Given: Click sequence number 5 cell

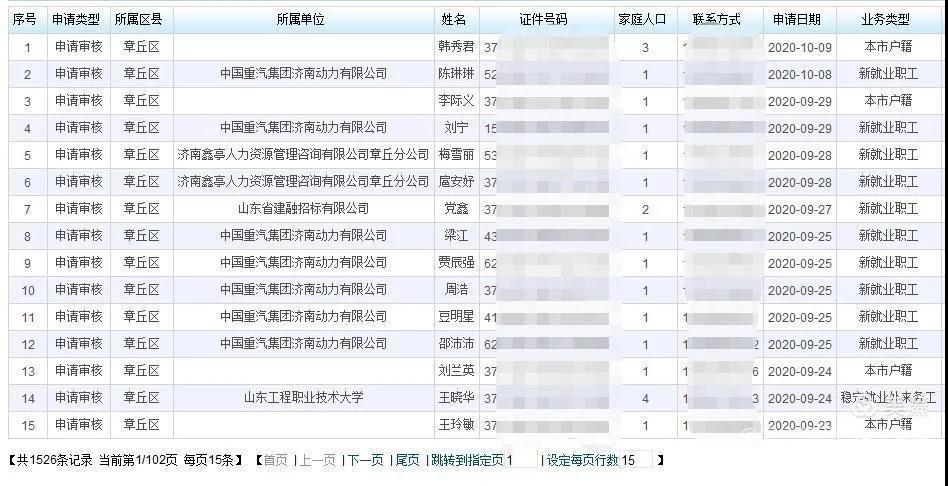Looking at the screenshot, I should (27, 155).
